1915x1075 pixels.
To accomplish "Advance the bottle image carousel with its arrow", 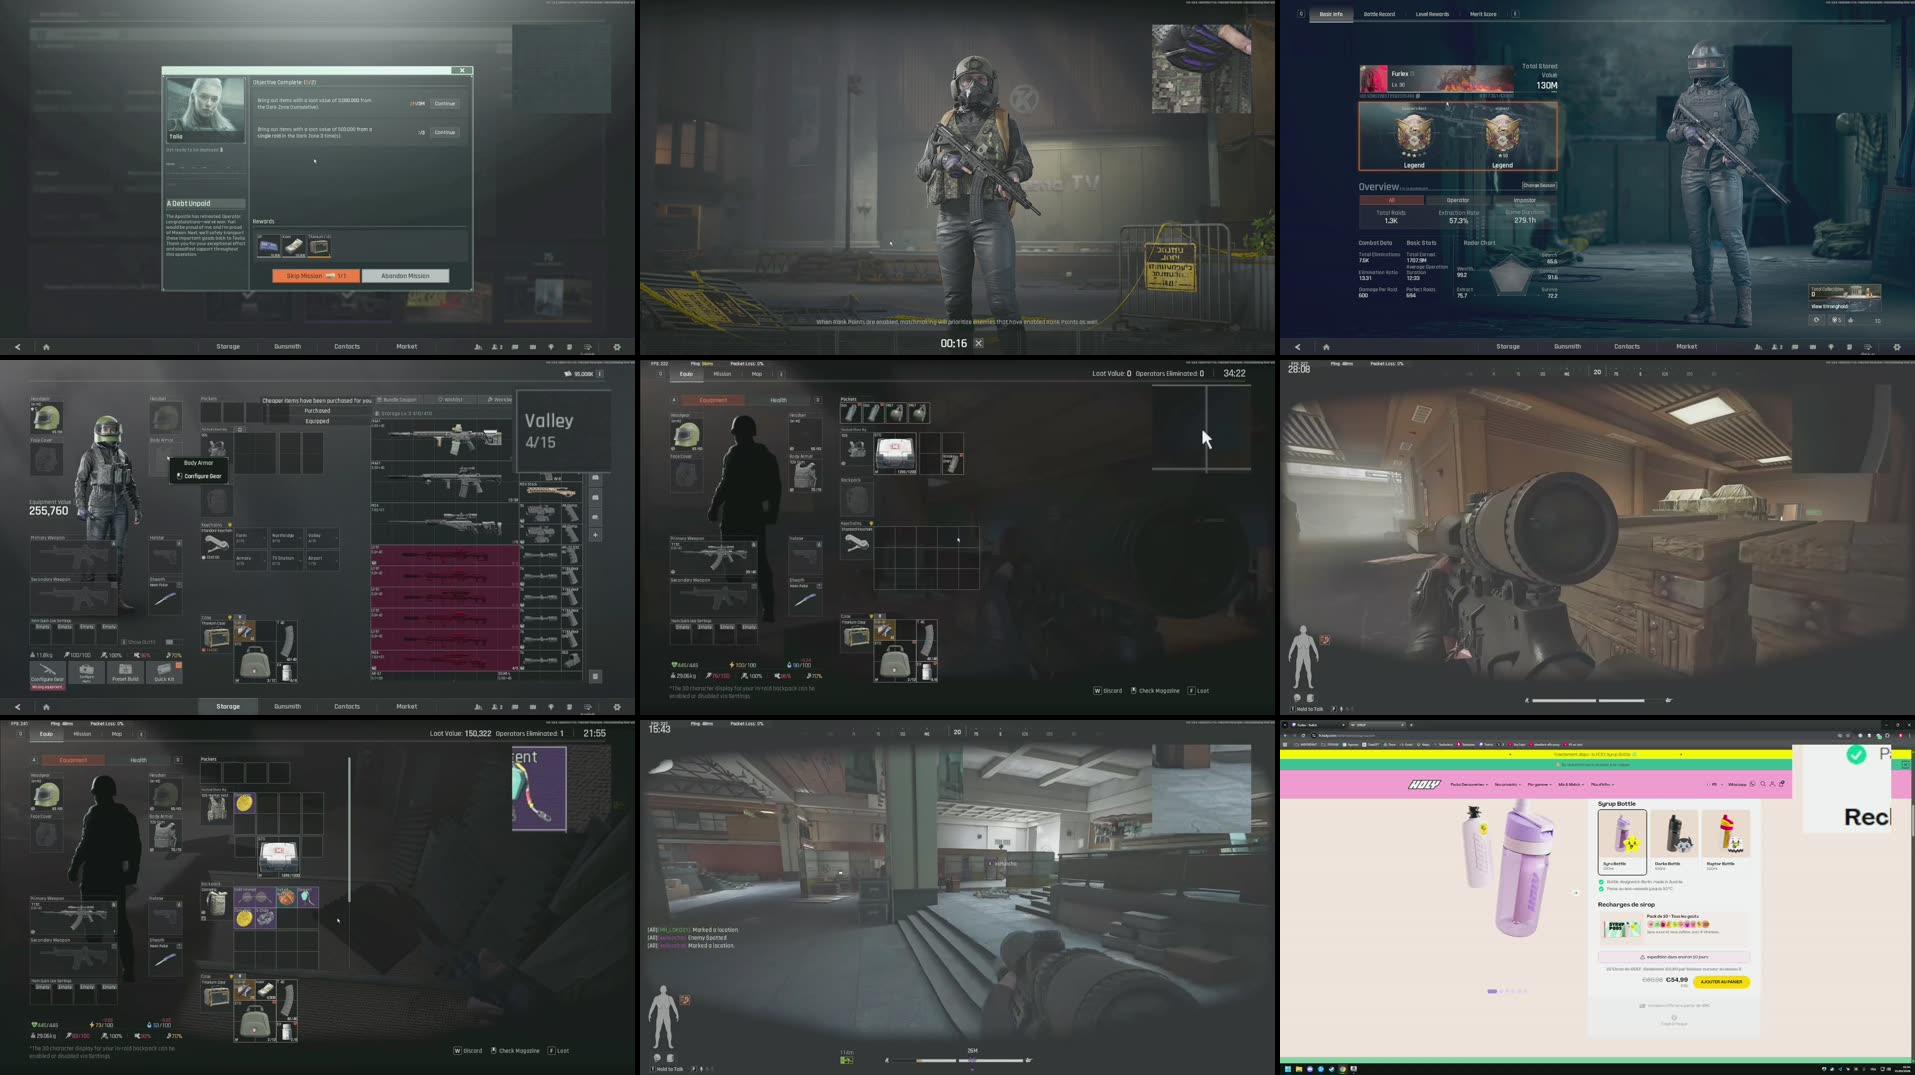I will tap(1577, 893).
